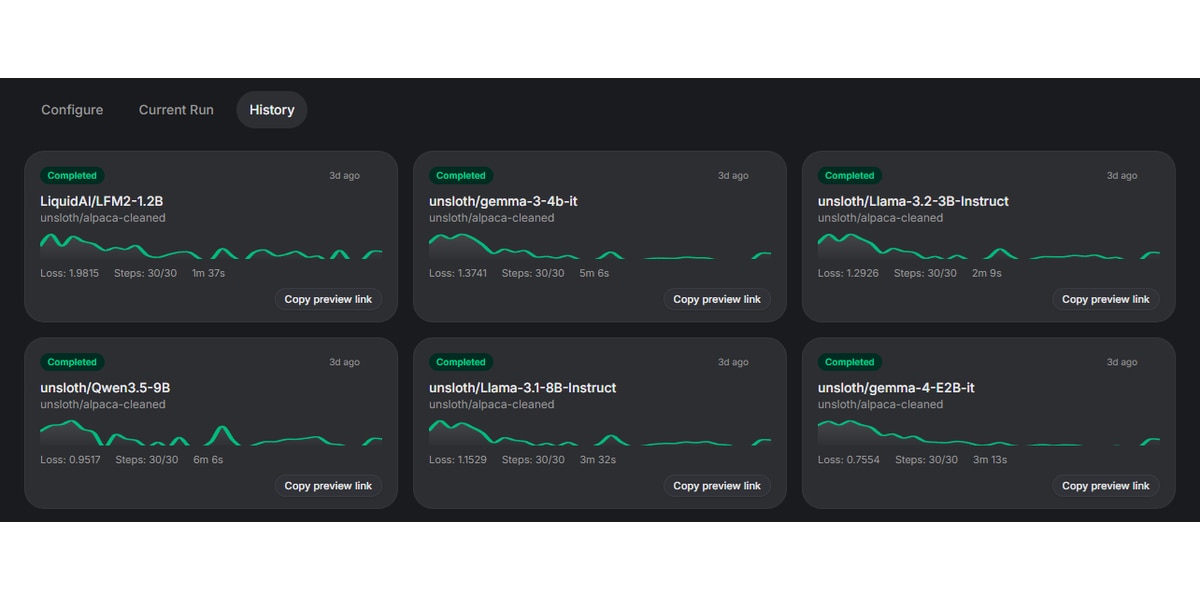
Task: Copy preview link for gemma-4-E2B-it run
Action: pos(1106,486)
